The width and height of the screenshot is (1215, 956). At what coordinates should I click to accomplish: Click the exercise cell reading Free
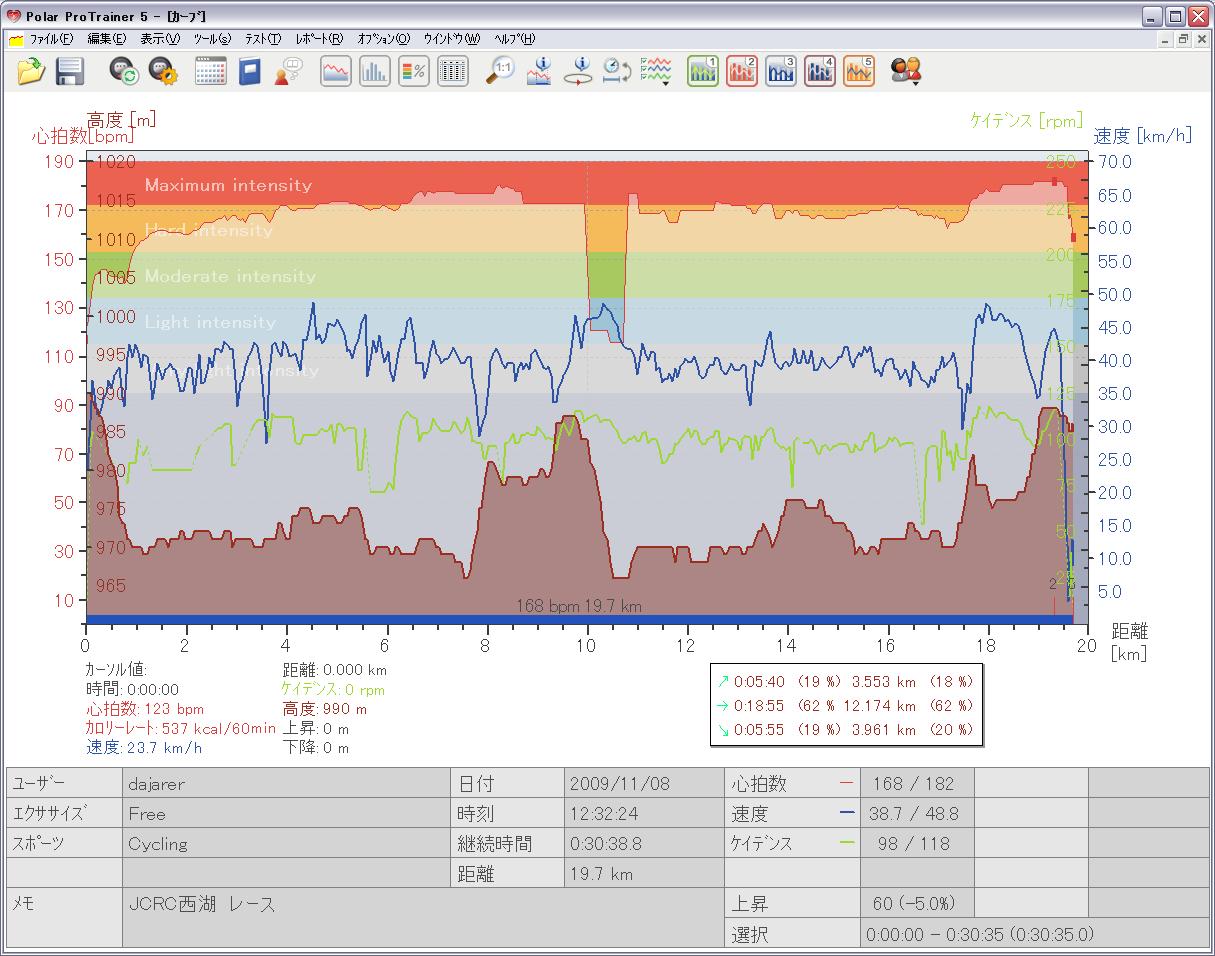285,813
